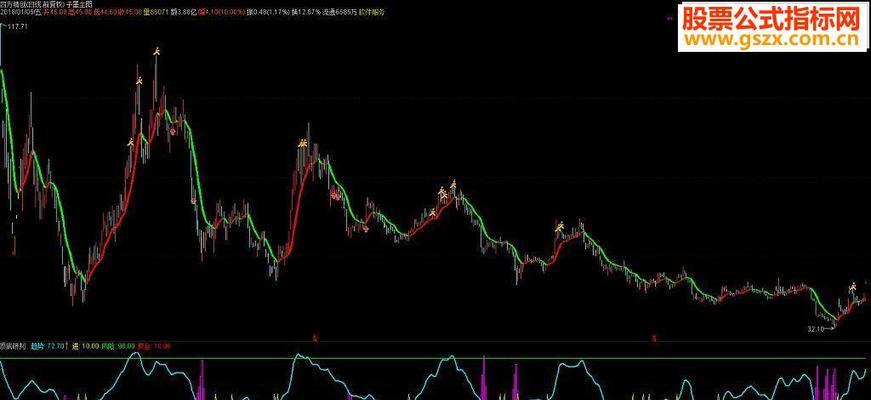The height and width of the screenshot is (400, 871).
Task: Click the 117.71 high price label arrow
Action: tap(4, 26)
